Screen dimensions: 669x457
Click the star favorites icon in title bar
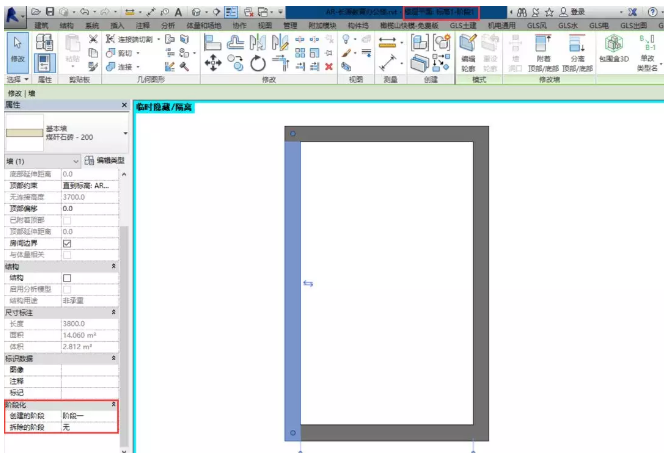tap(549, 12)
